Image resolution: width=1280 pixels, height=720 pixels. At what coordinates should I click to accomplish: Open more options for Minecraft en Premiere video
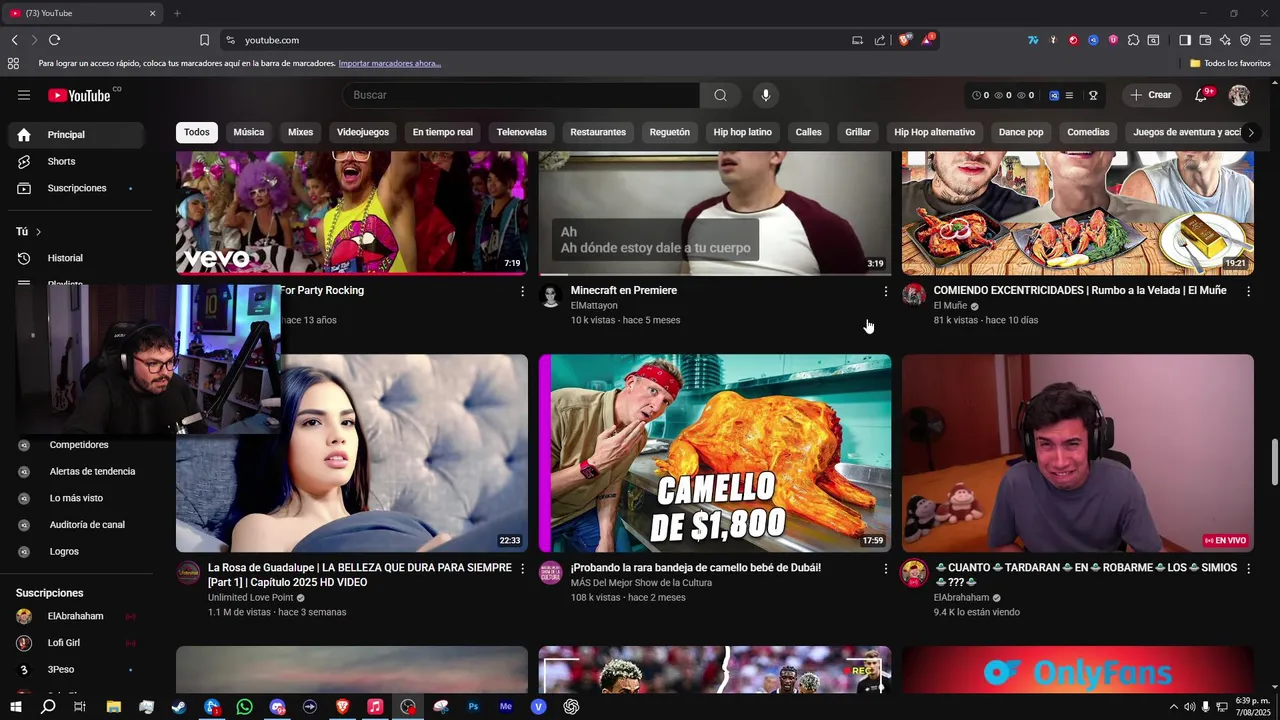(x=885, y=291)
